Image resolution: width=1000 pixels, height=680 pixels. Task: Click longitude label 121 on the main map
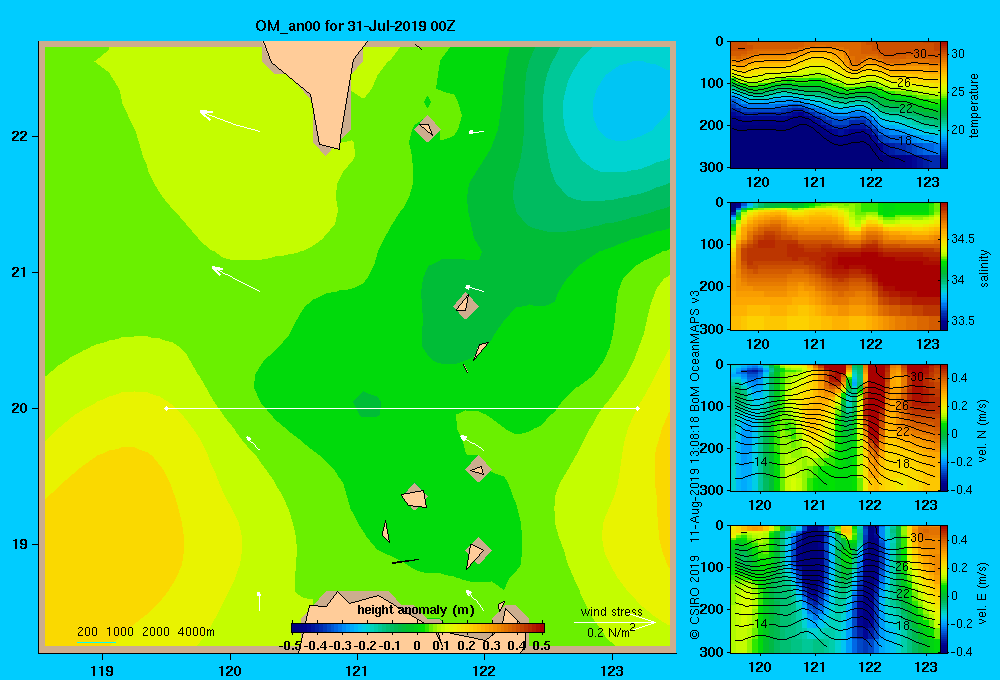(357, 670)
